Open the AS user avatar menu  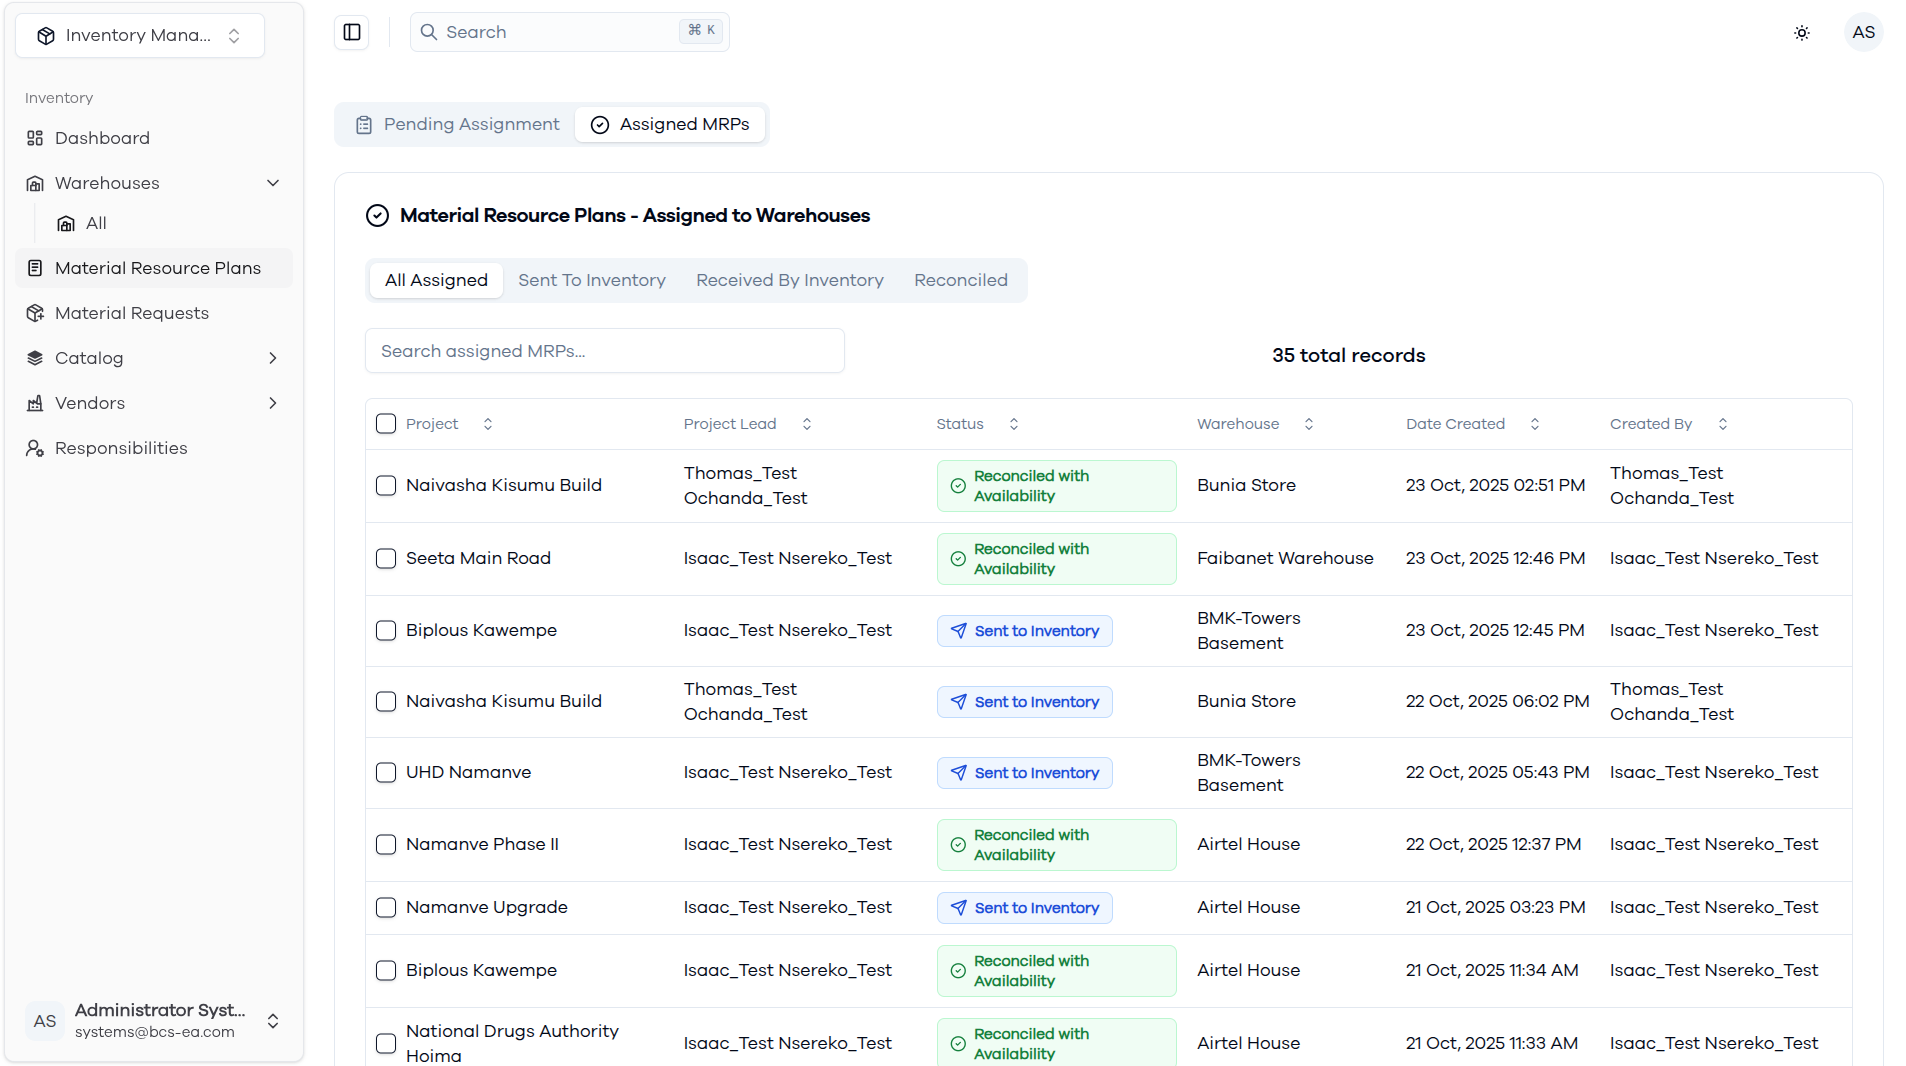tap(1863, 32)
